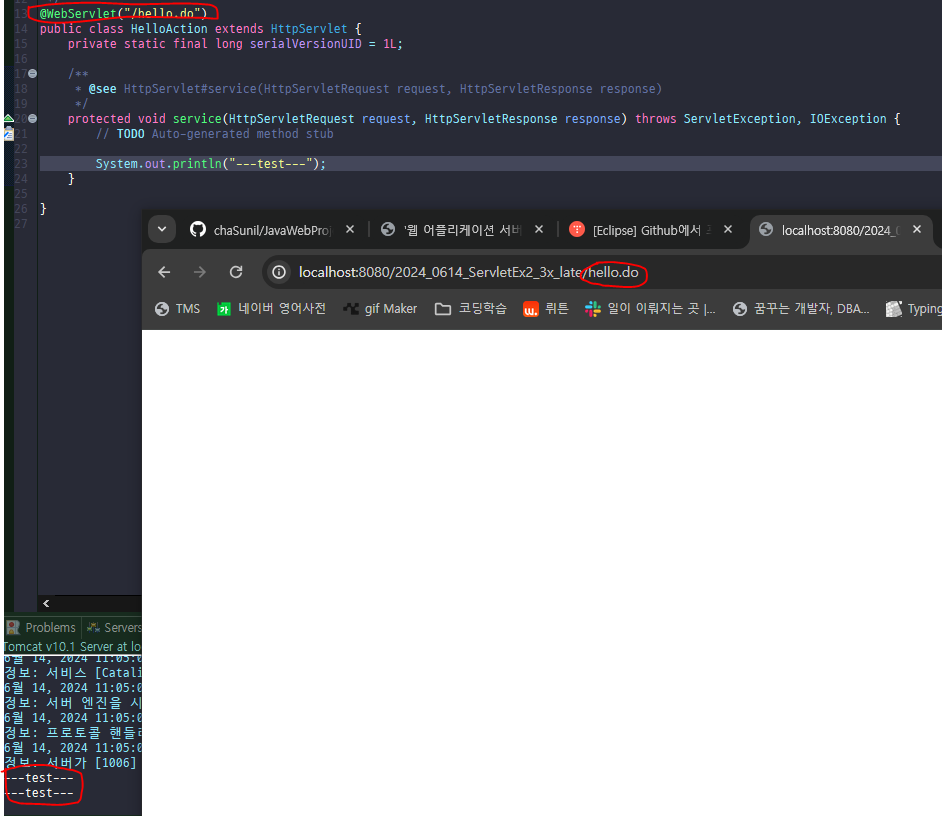Switch to the chaSunil/JavaWebProj GitHub tab
942x816 pixels.
[x=272, y=230]
